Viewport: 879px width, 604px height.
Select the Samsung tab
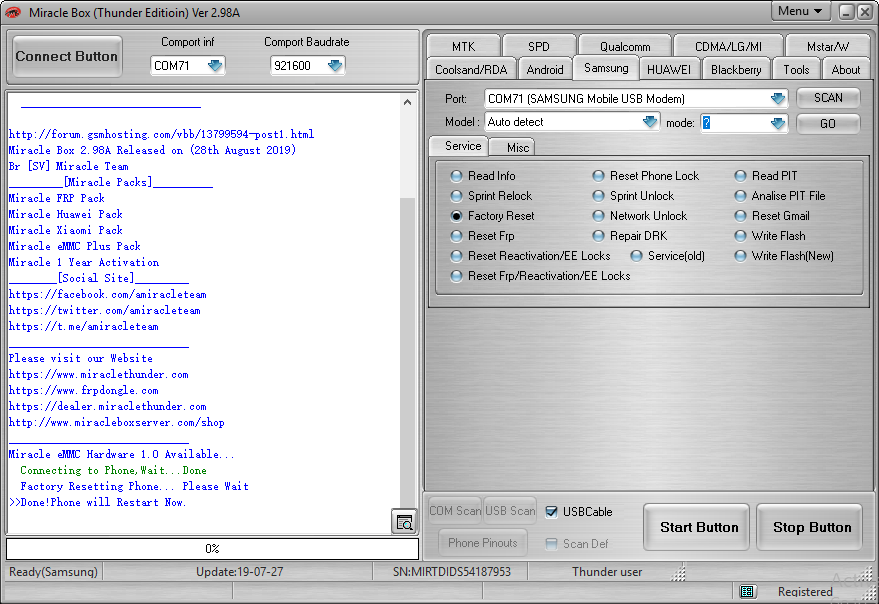606,68
